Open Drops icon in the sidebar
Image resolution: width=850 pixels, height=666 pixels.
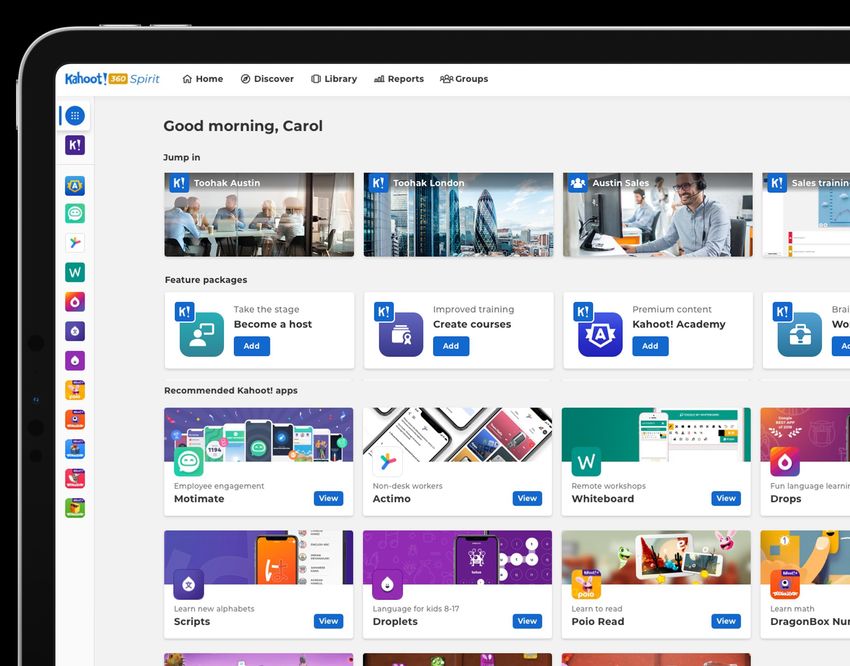(75, 302)
